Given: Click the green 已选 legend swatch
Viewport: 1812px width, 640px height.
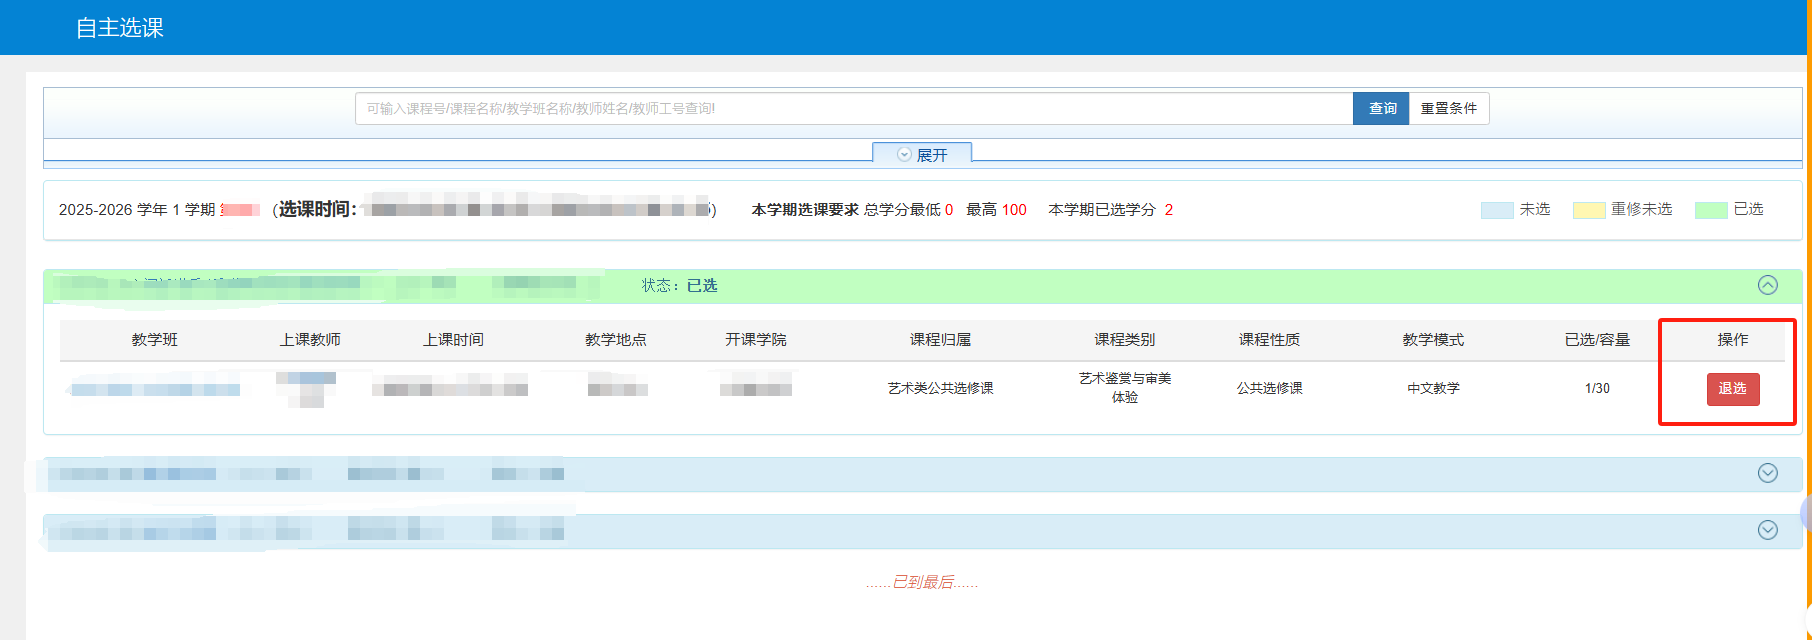Looking at the screenshot, I should tap(1710, 210).
